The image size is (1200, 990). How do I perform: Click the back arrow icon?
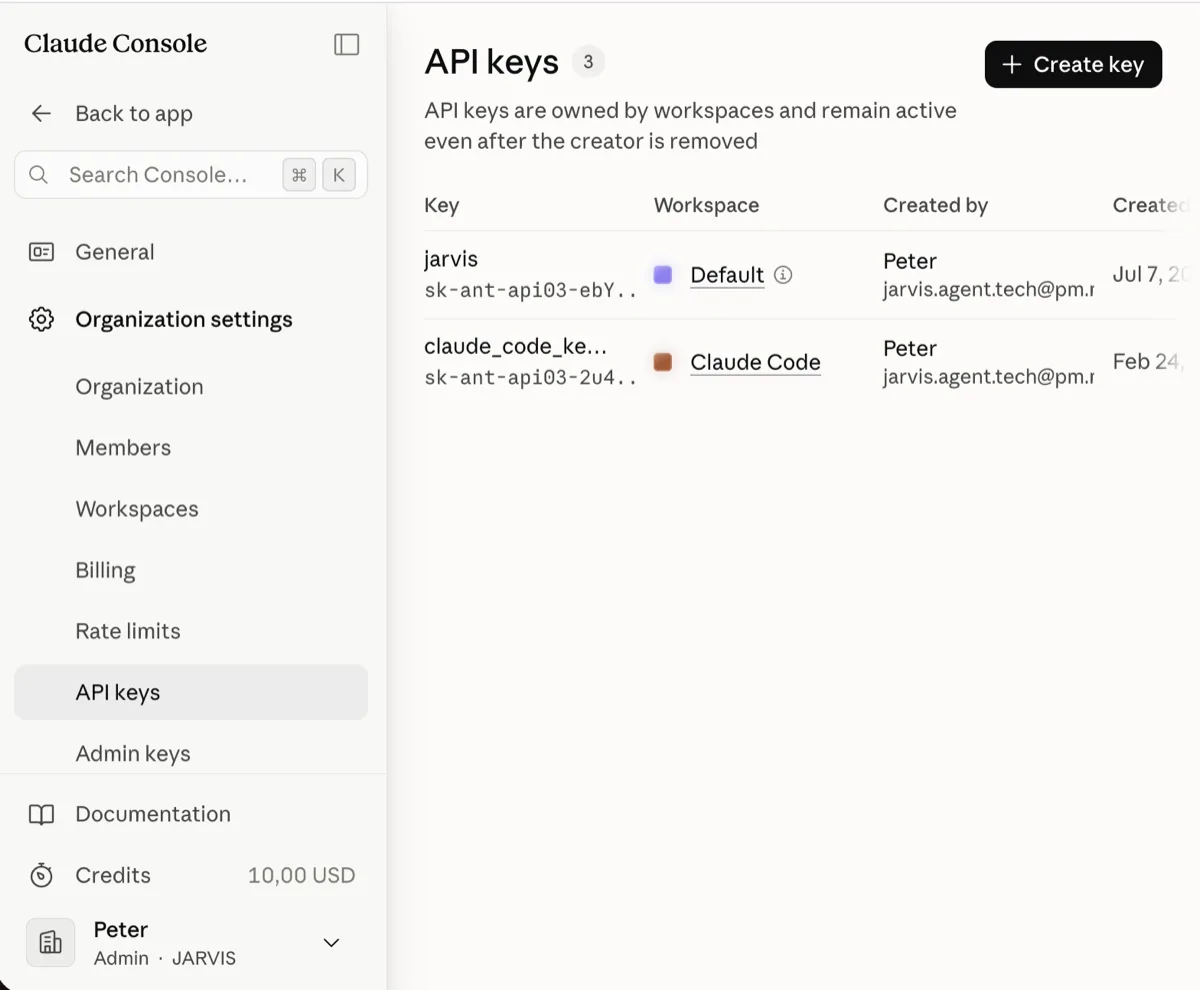pos(41,113)
